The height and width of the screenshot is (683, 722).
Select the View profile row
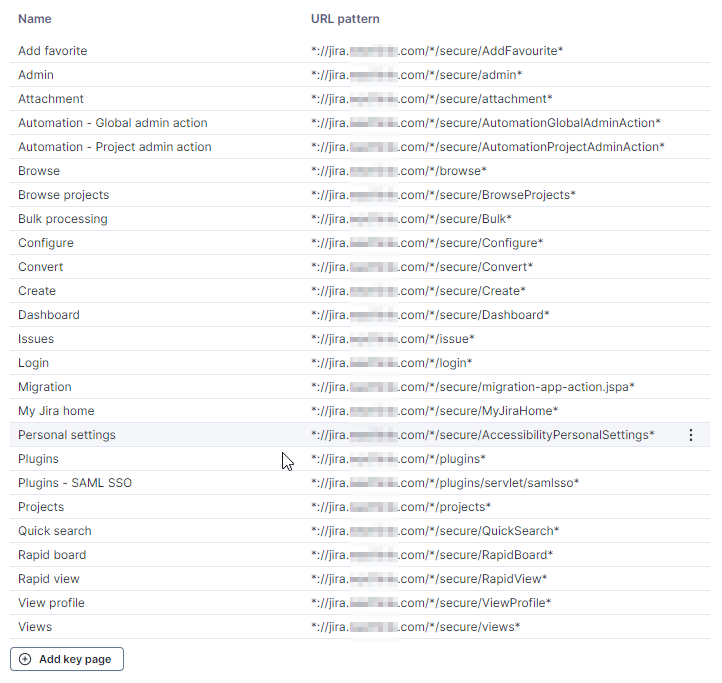[x=51, y=603]
